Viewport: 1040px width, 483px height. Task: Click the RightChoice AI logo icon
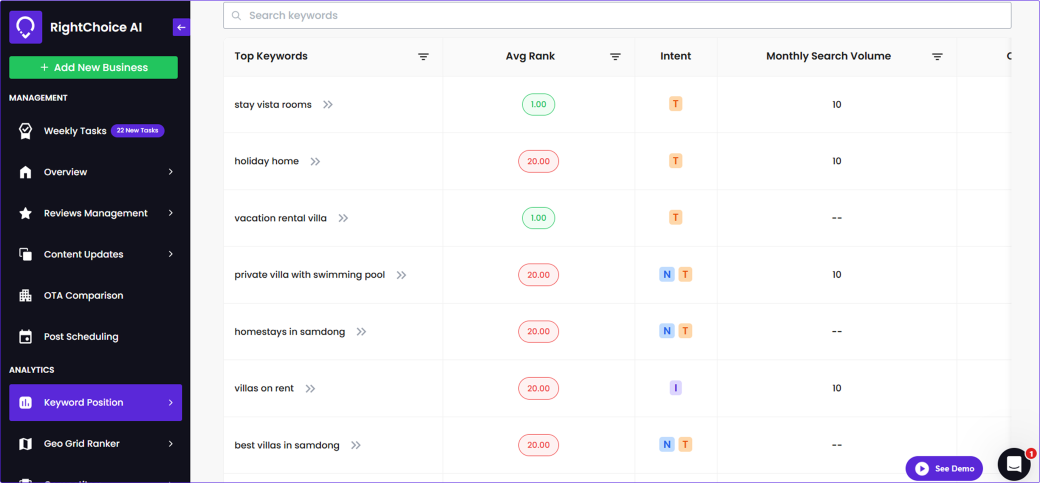[x=25, y=27]
